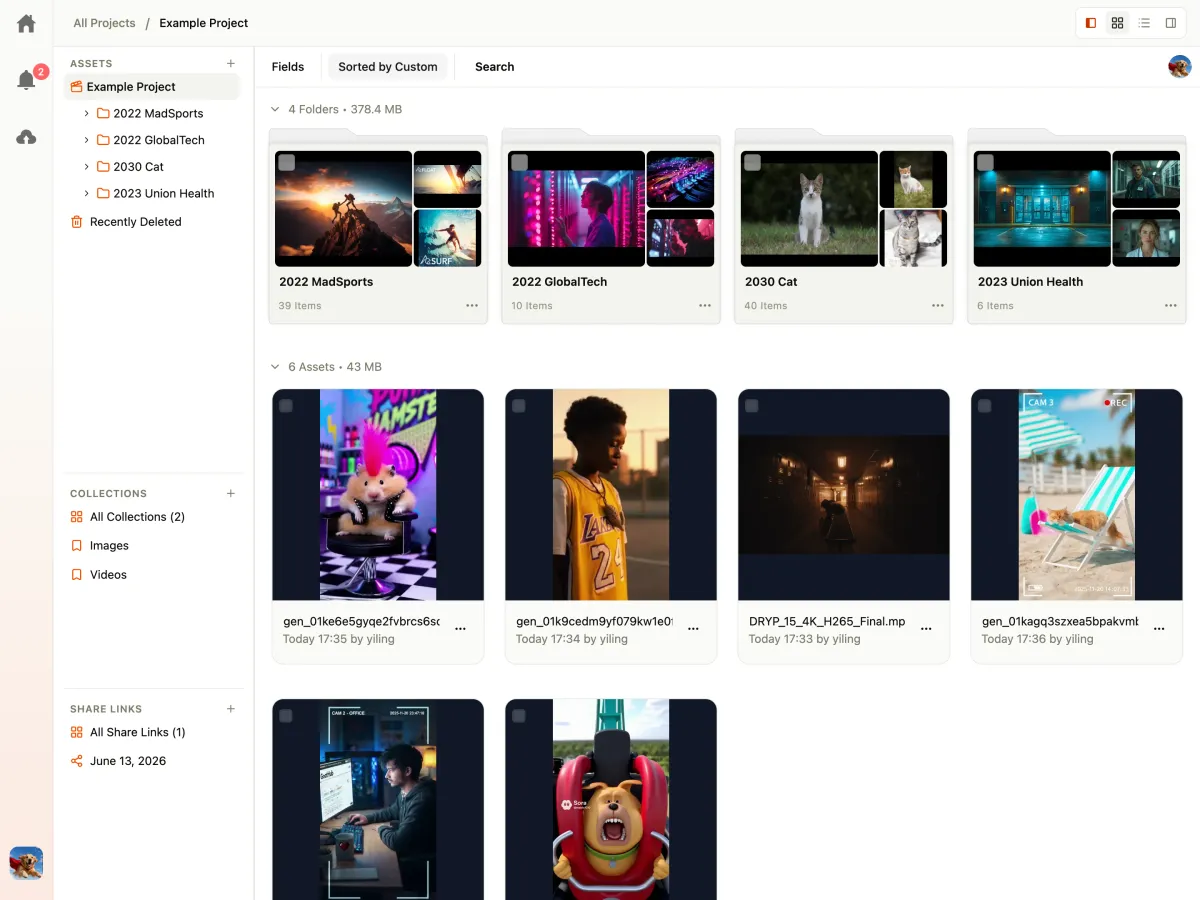Collapse the 4 Folders section
1200x900 pixels.
tap(275, 109)
